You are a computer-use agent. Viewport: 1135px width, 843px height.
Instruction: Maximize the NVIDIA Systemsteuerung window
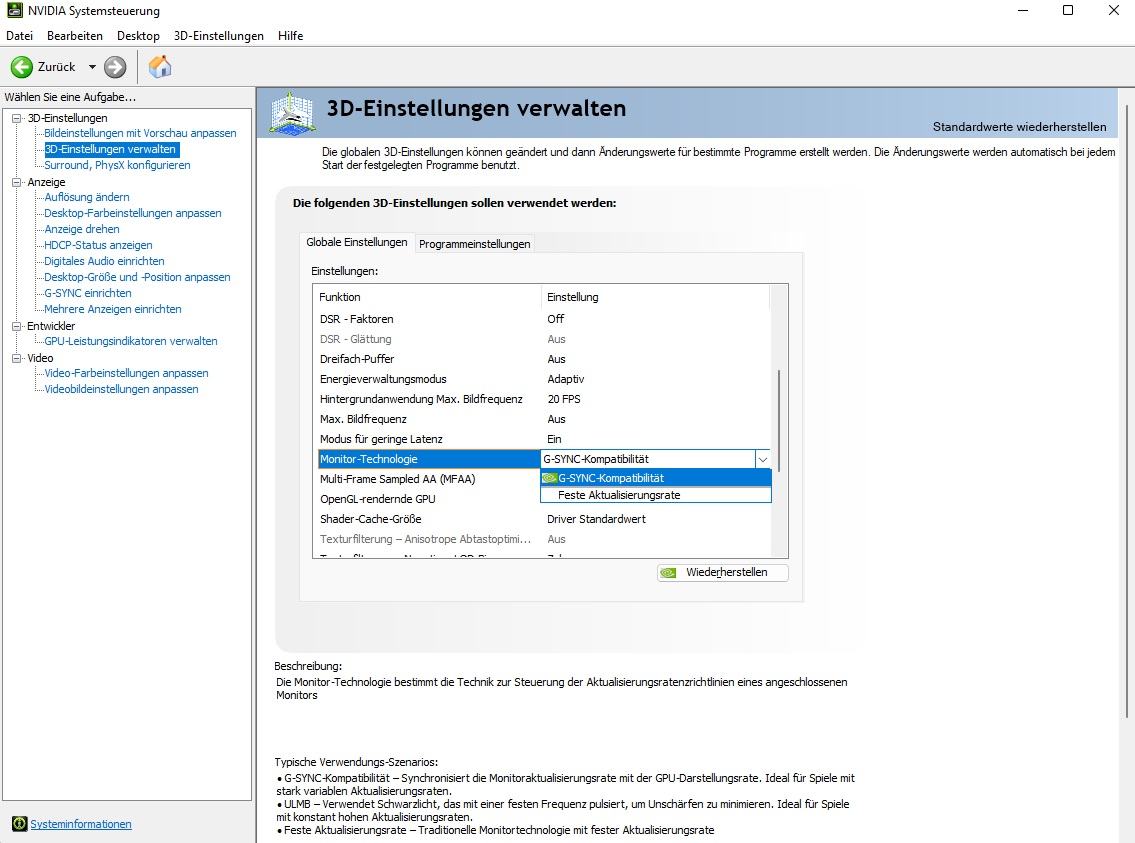tap(1068, 10)
